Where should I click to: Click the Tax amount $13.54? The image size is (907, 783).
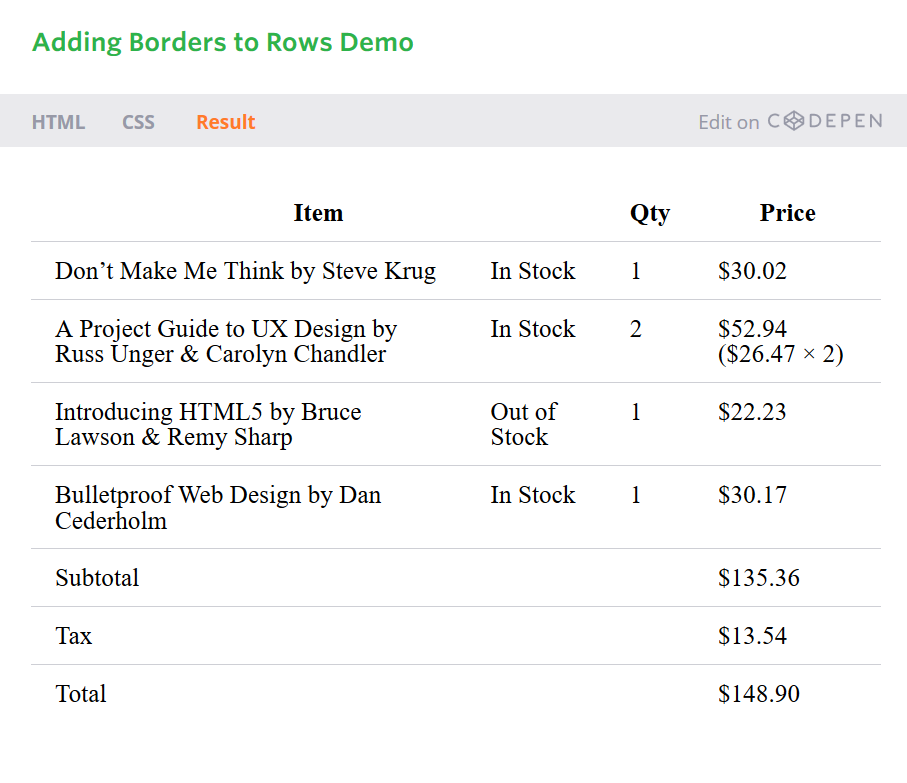click(752, 636)
